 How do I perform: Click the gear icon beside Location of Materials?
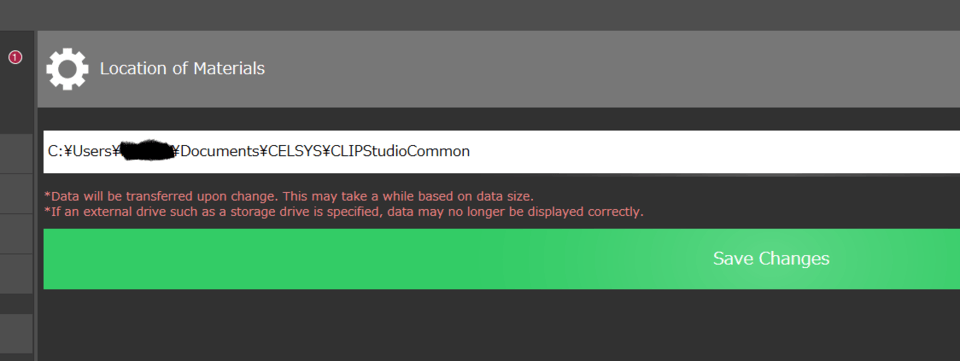[67, 69]
